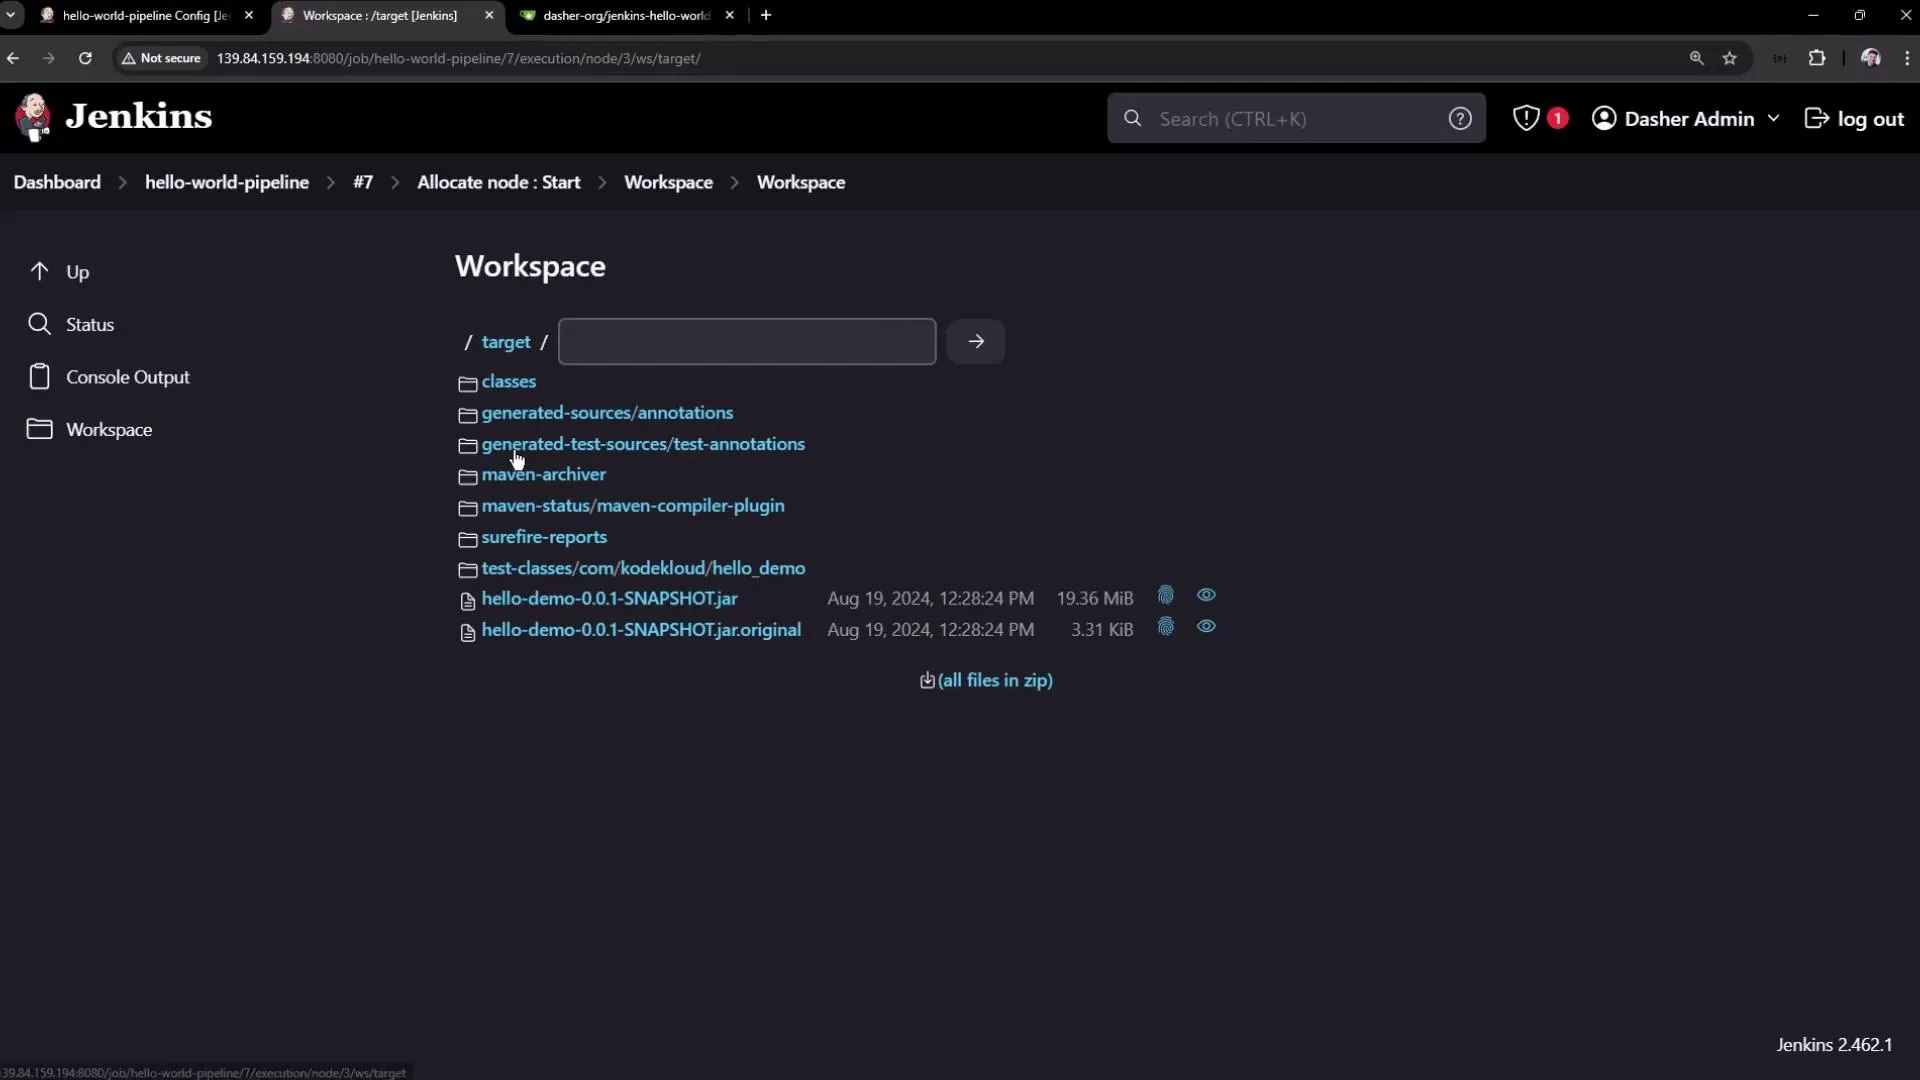1920x1080 pixels.
Task: Open the surefire-reports folder
Action: click(x=543, y=537)
